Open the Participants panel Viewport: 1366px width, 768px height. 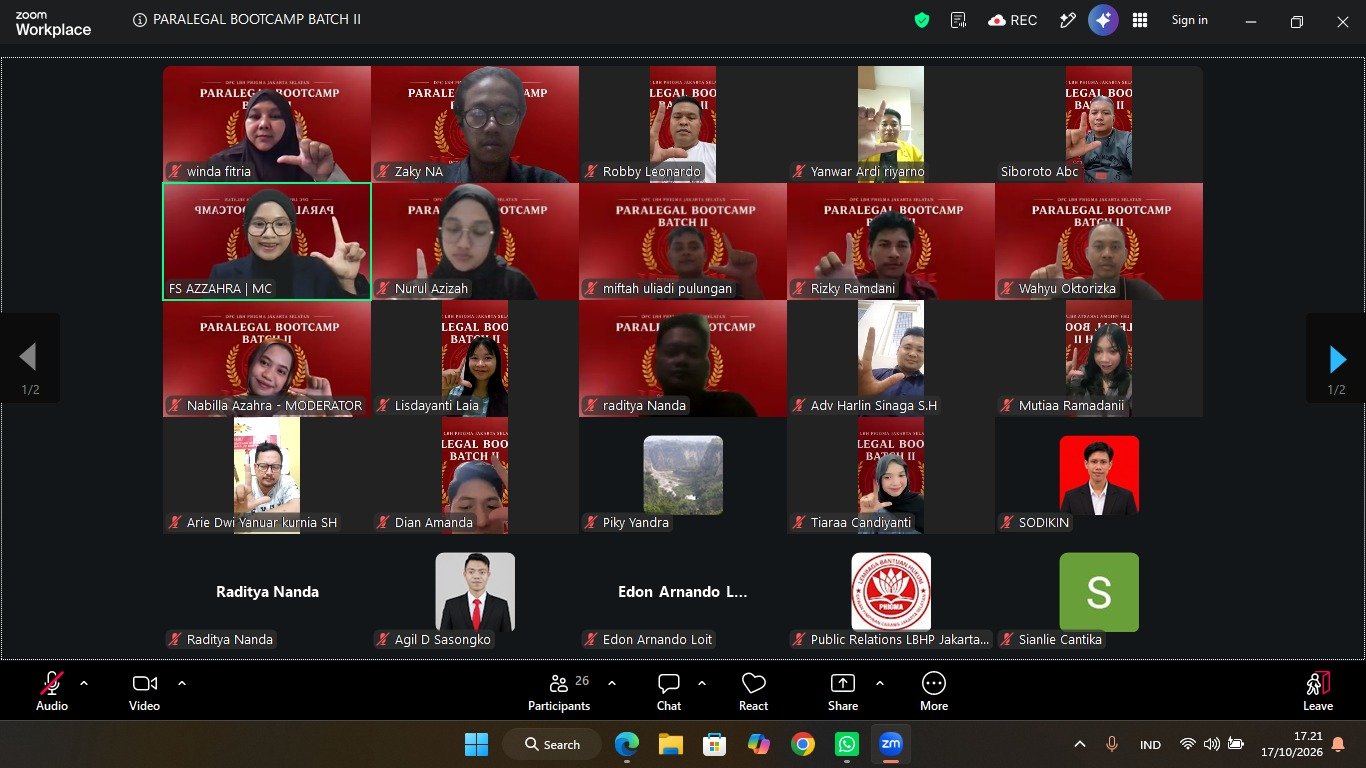click(x=559, y=692)
